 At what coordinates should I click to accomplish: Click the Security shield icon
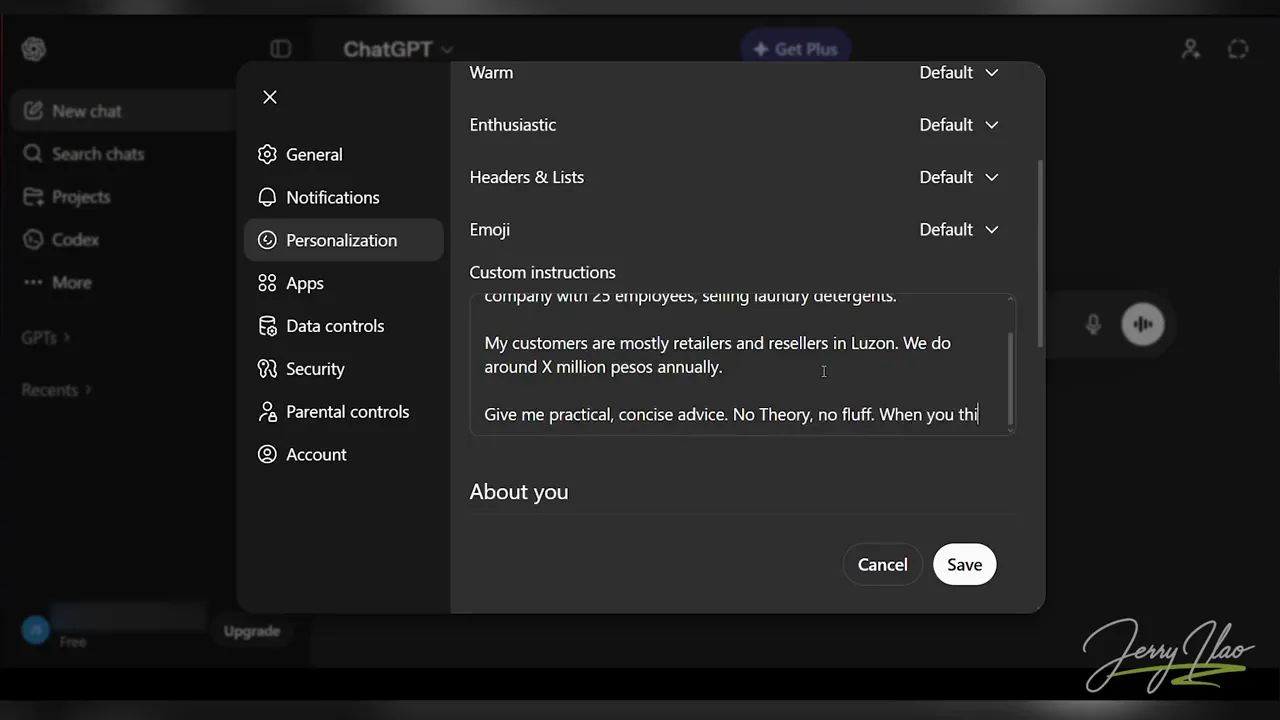click(267, 369)
